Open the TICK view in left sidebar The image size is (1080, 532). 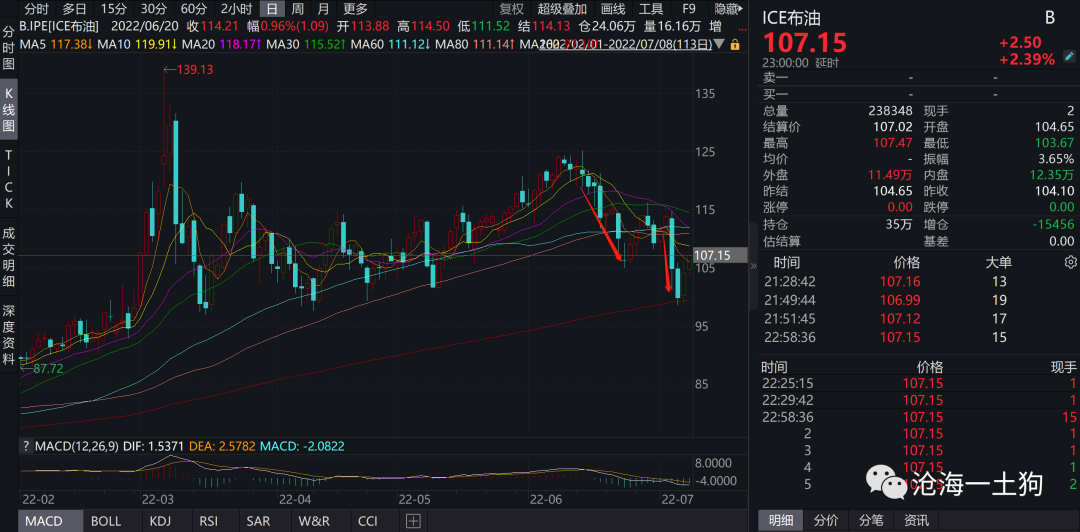coord(9,180)
